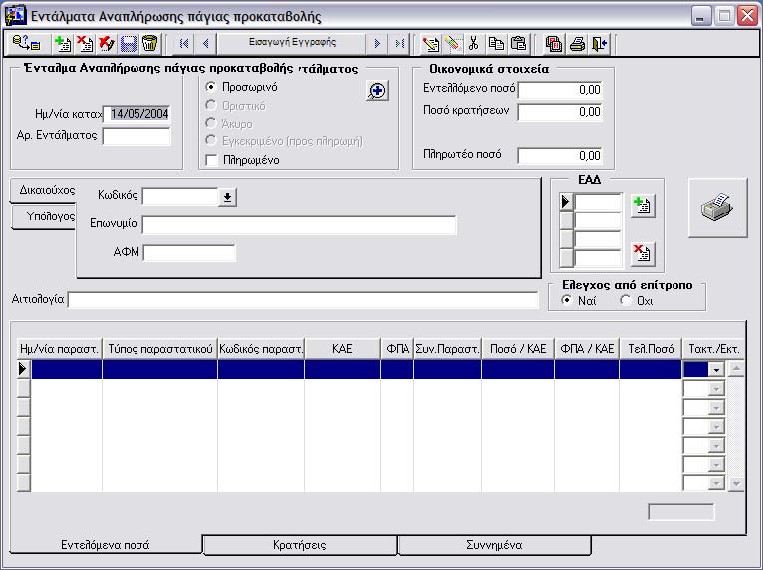This screenshot has height=570, width=763.
Task: Open the Συνημμένα tab
Action: click(x=494, y=546)
